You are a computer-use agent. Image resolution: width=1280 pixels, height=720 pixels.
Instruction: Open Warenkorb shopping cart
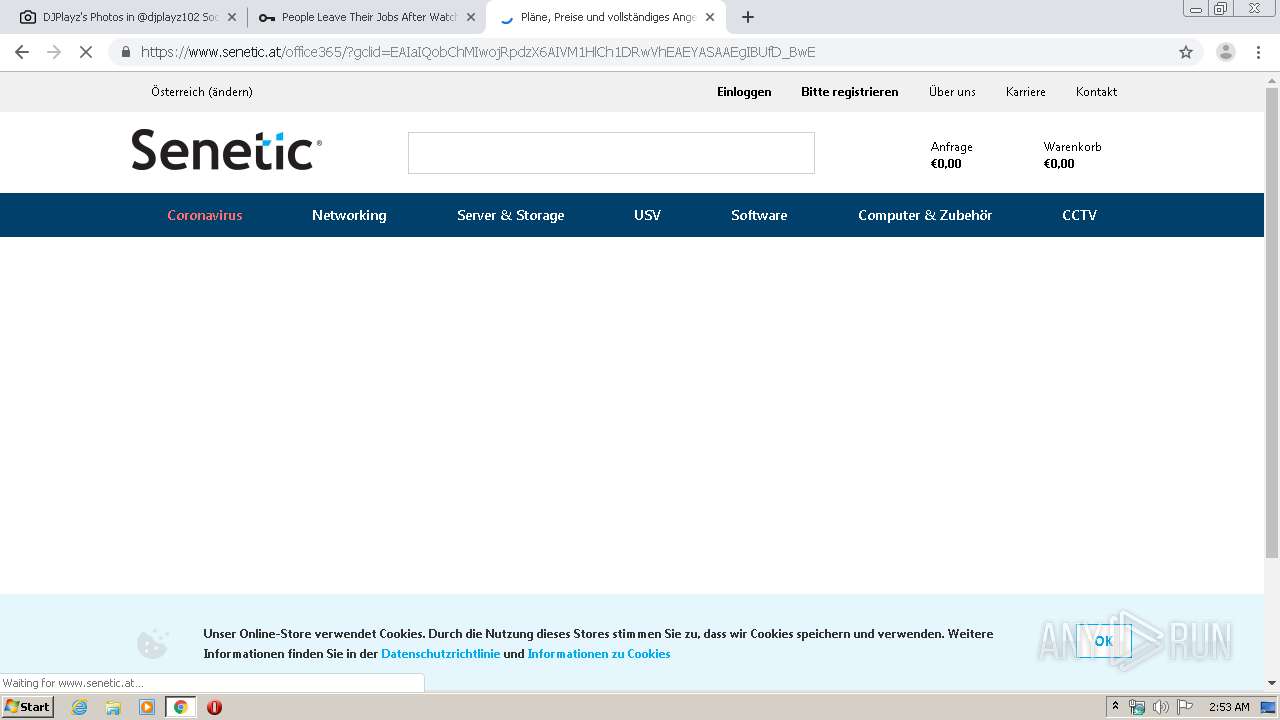(1072, 155)
